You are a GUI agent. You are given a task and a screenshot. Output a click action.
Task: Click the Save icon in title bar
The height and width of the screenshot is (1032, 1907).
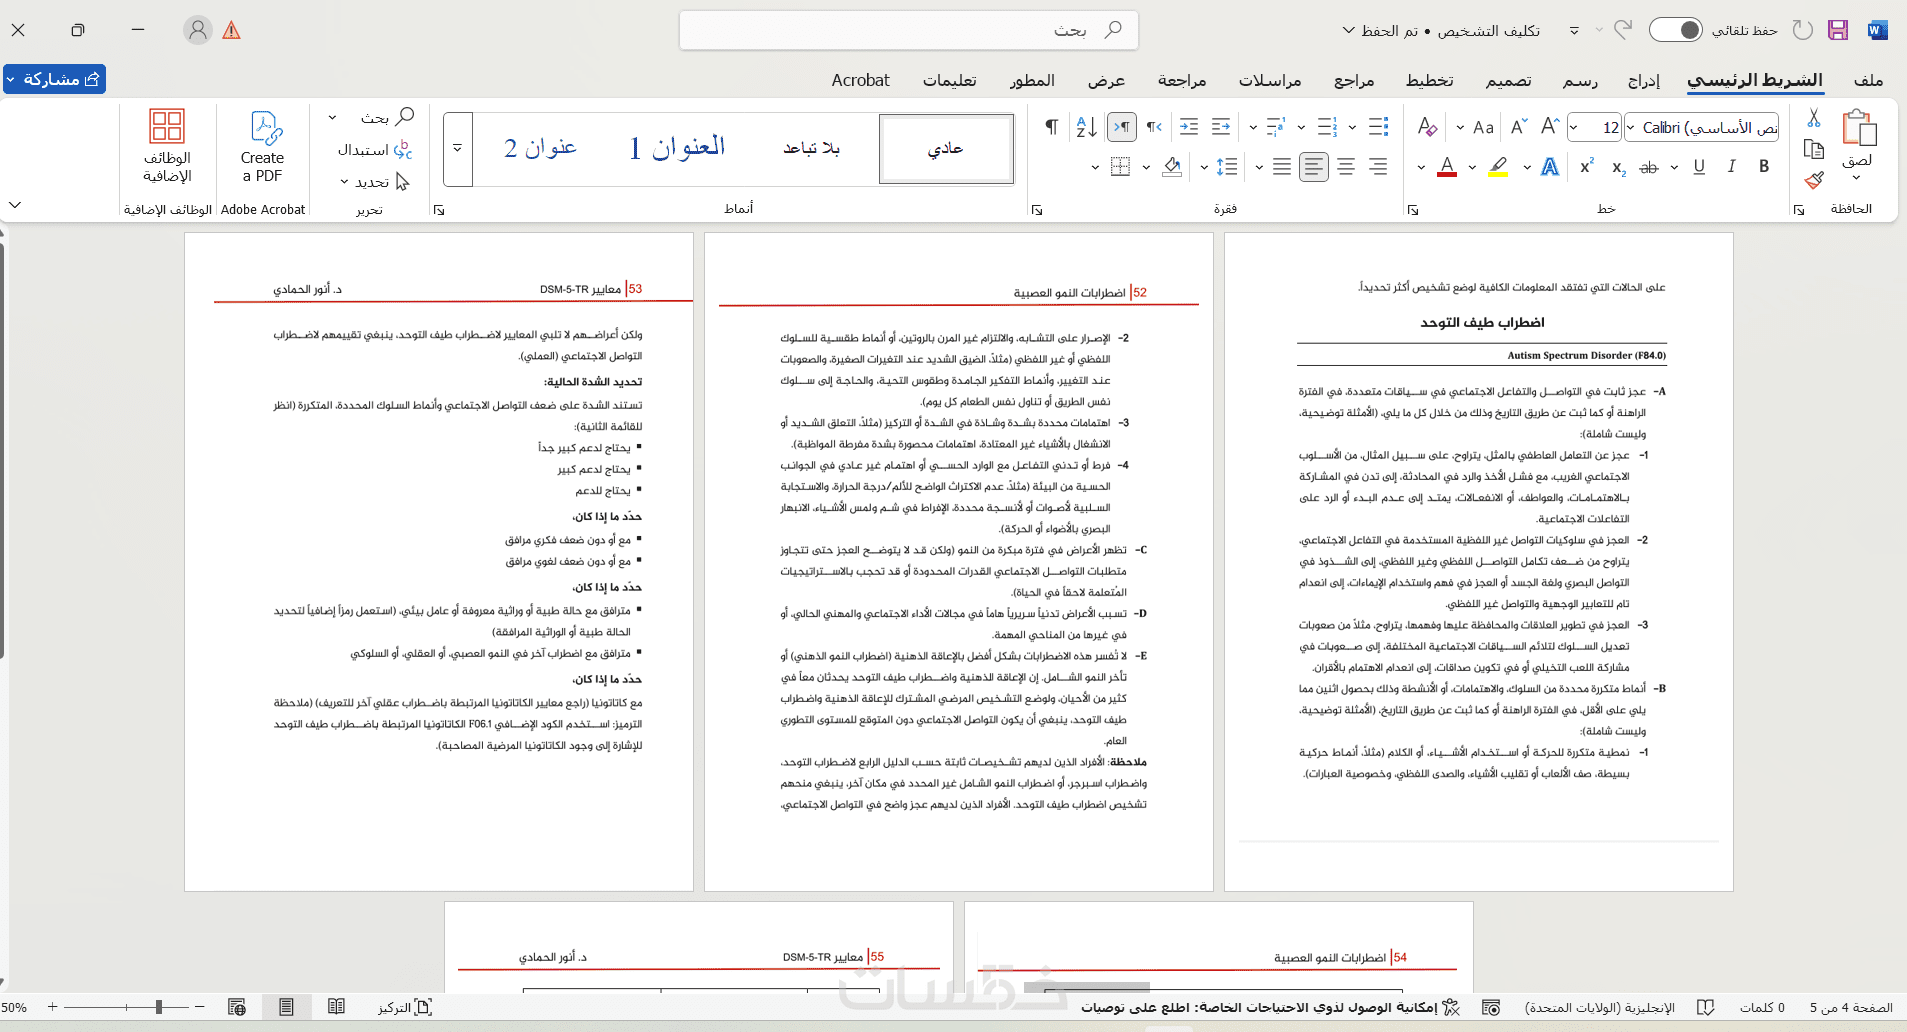[x=1838, y=30]
